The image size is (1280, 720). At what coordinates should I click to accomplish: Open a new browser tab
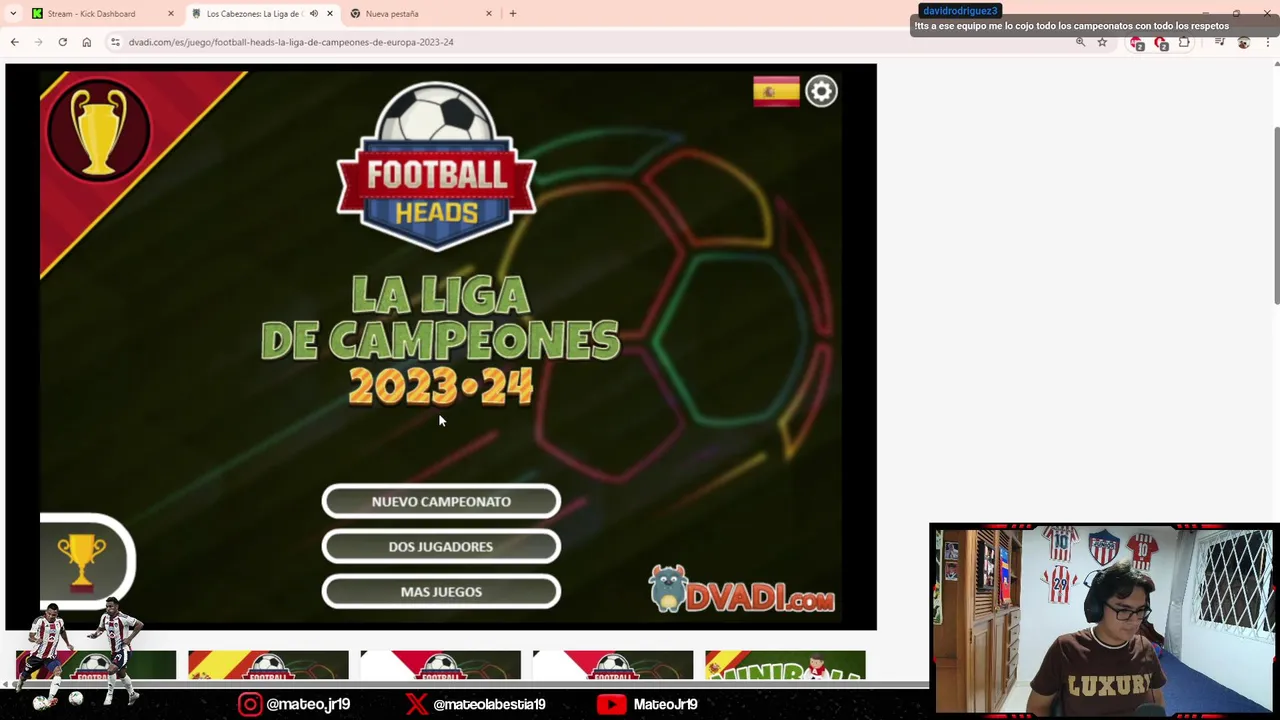513,14
